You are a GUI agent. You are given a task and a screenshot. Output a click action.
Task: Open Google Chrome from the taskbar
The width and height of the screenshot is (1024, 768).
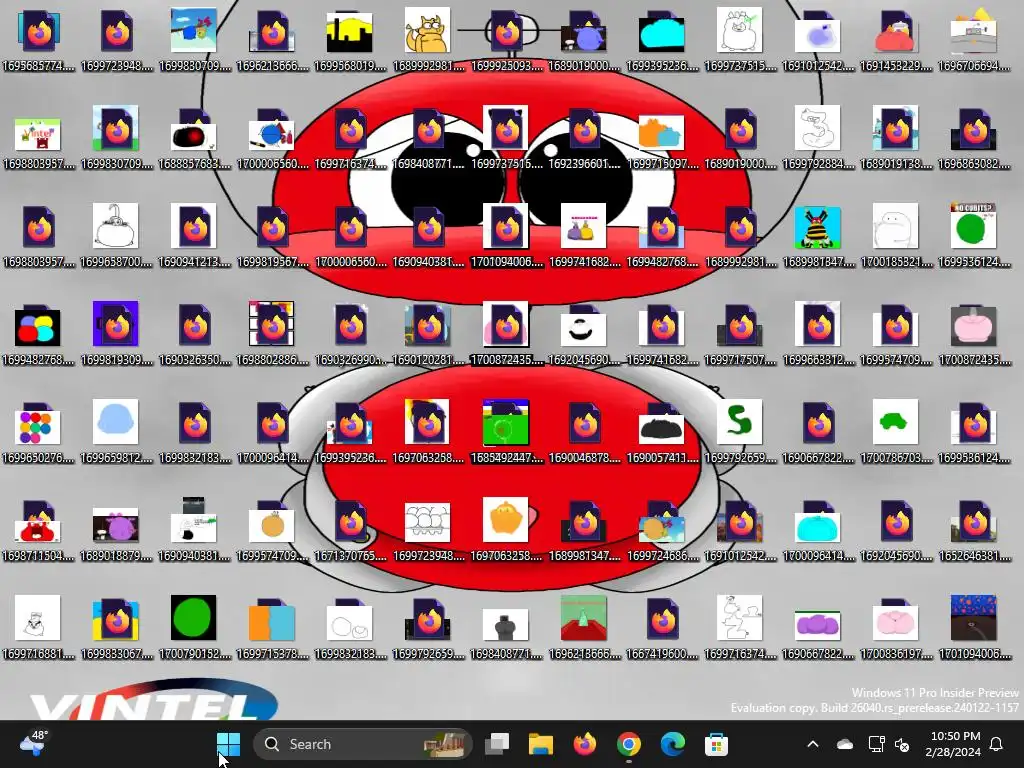coord(628,744)
